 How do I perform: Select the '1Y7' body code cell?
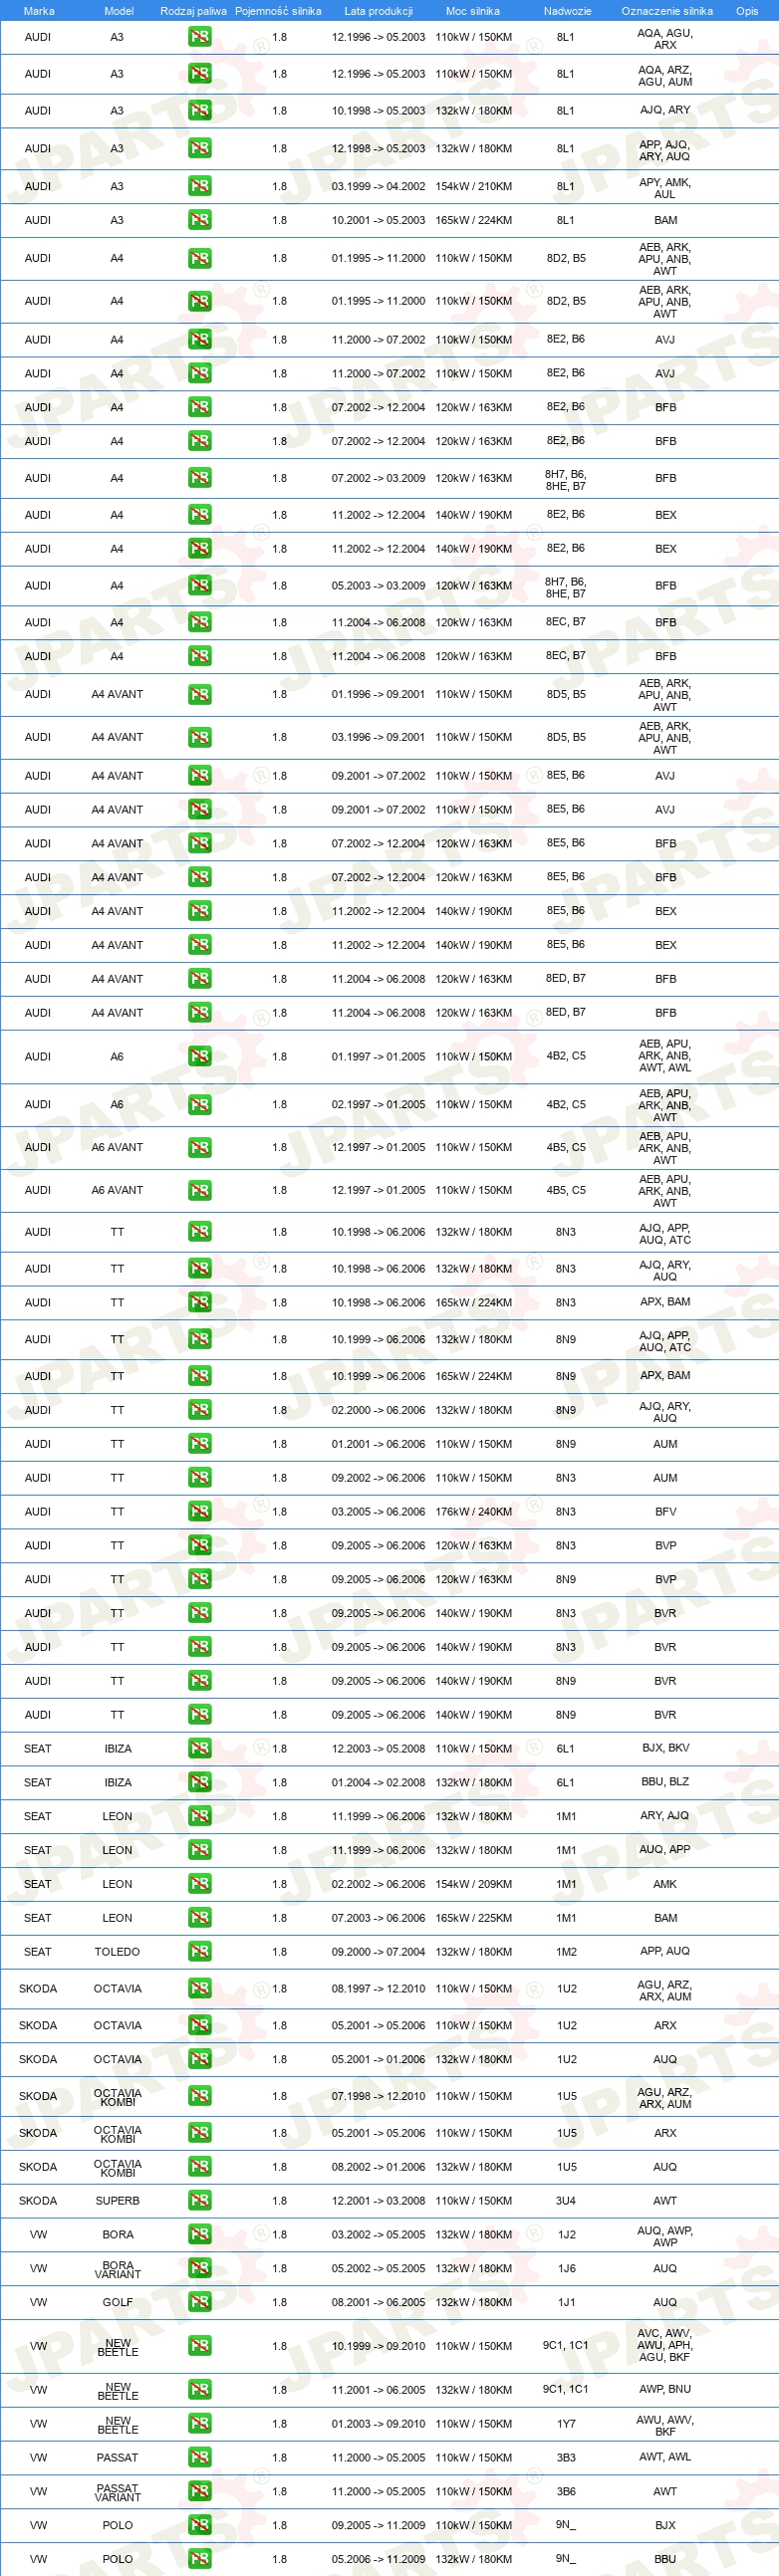click(566, 2424)
